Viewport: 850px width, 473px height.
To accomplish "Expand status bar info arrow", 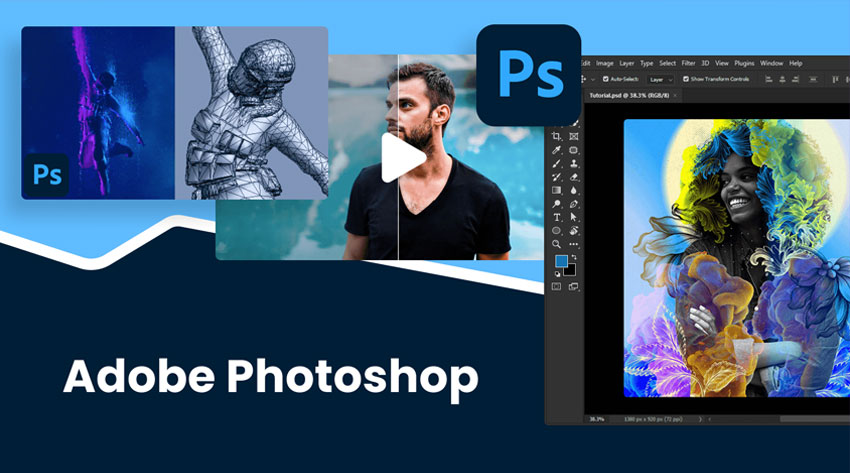I will [700, 419].
